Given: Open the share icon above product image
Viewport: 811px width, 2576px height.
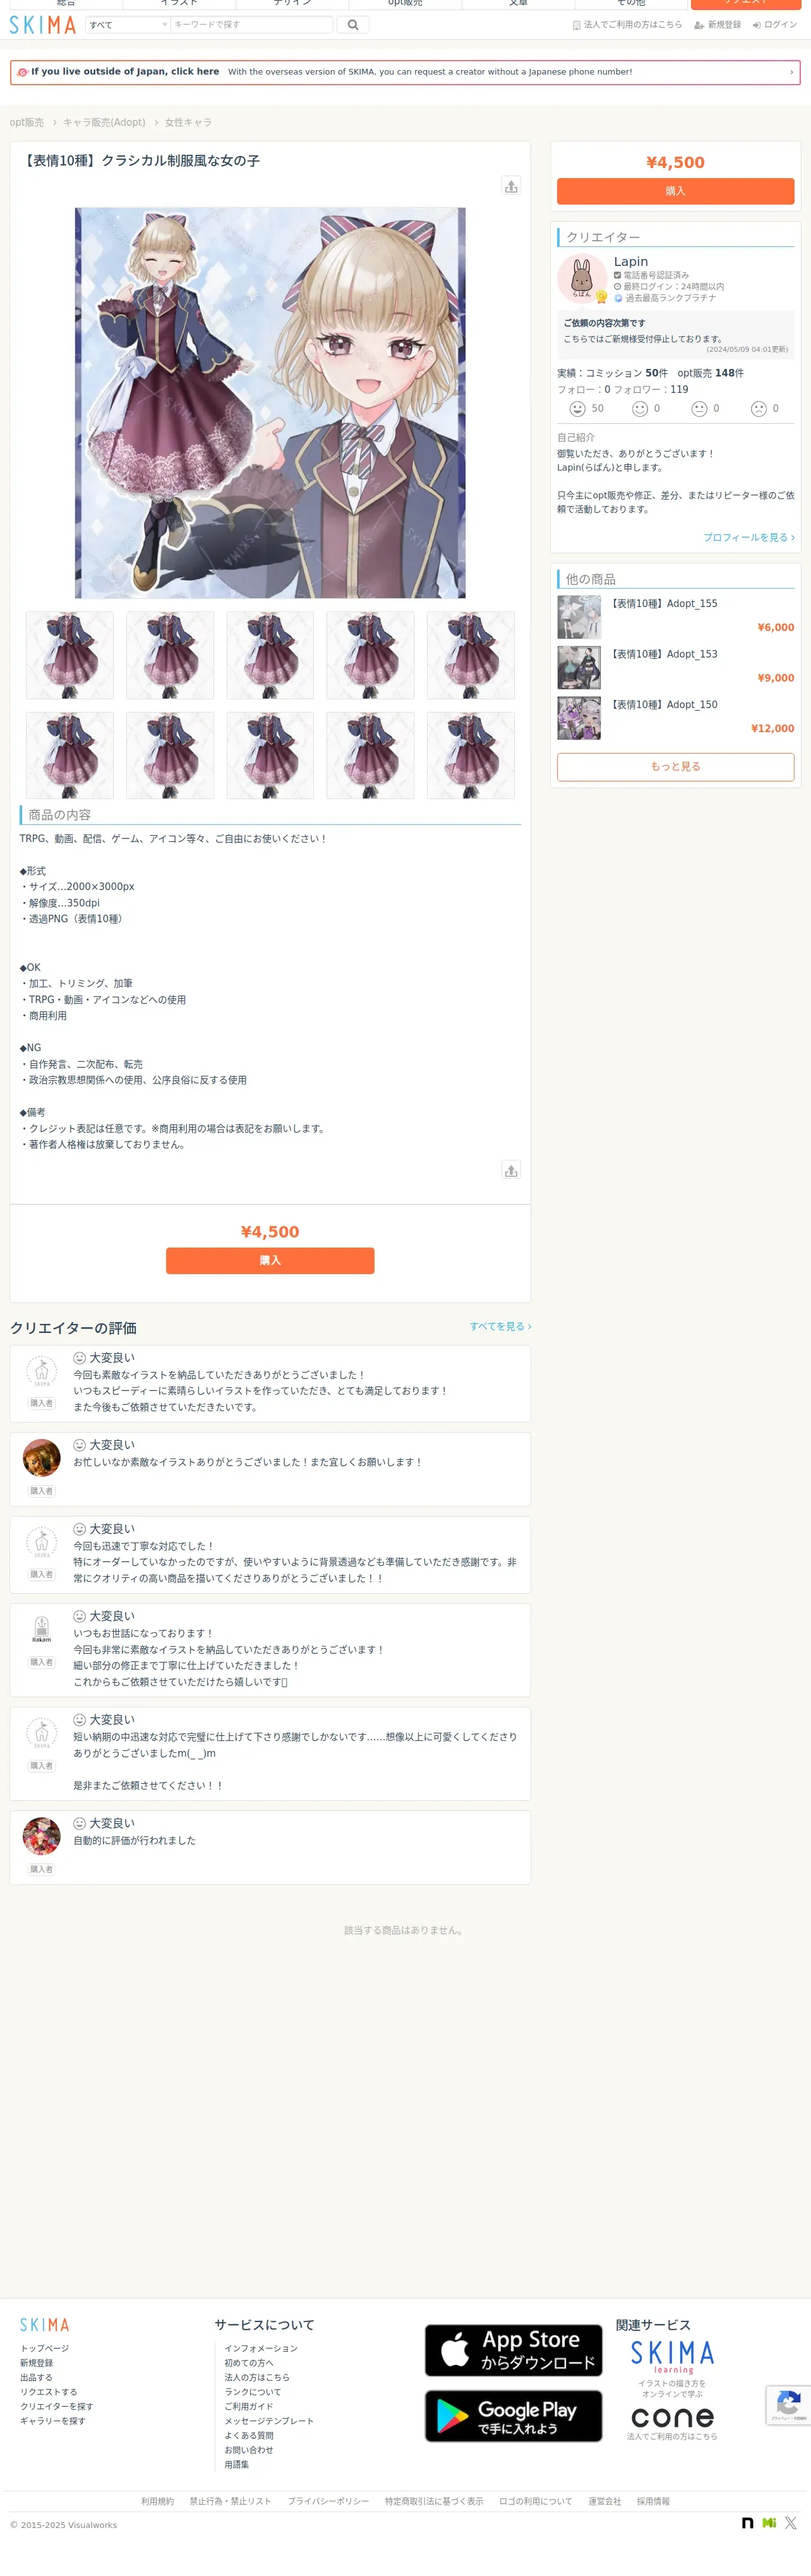Looking at the screenshot, I should (x=511, y=186).
